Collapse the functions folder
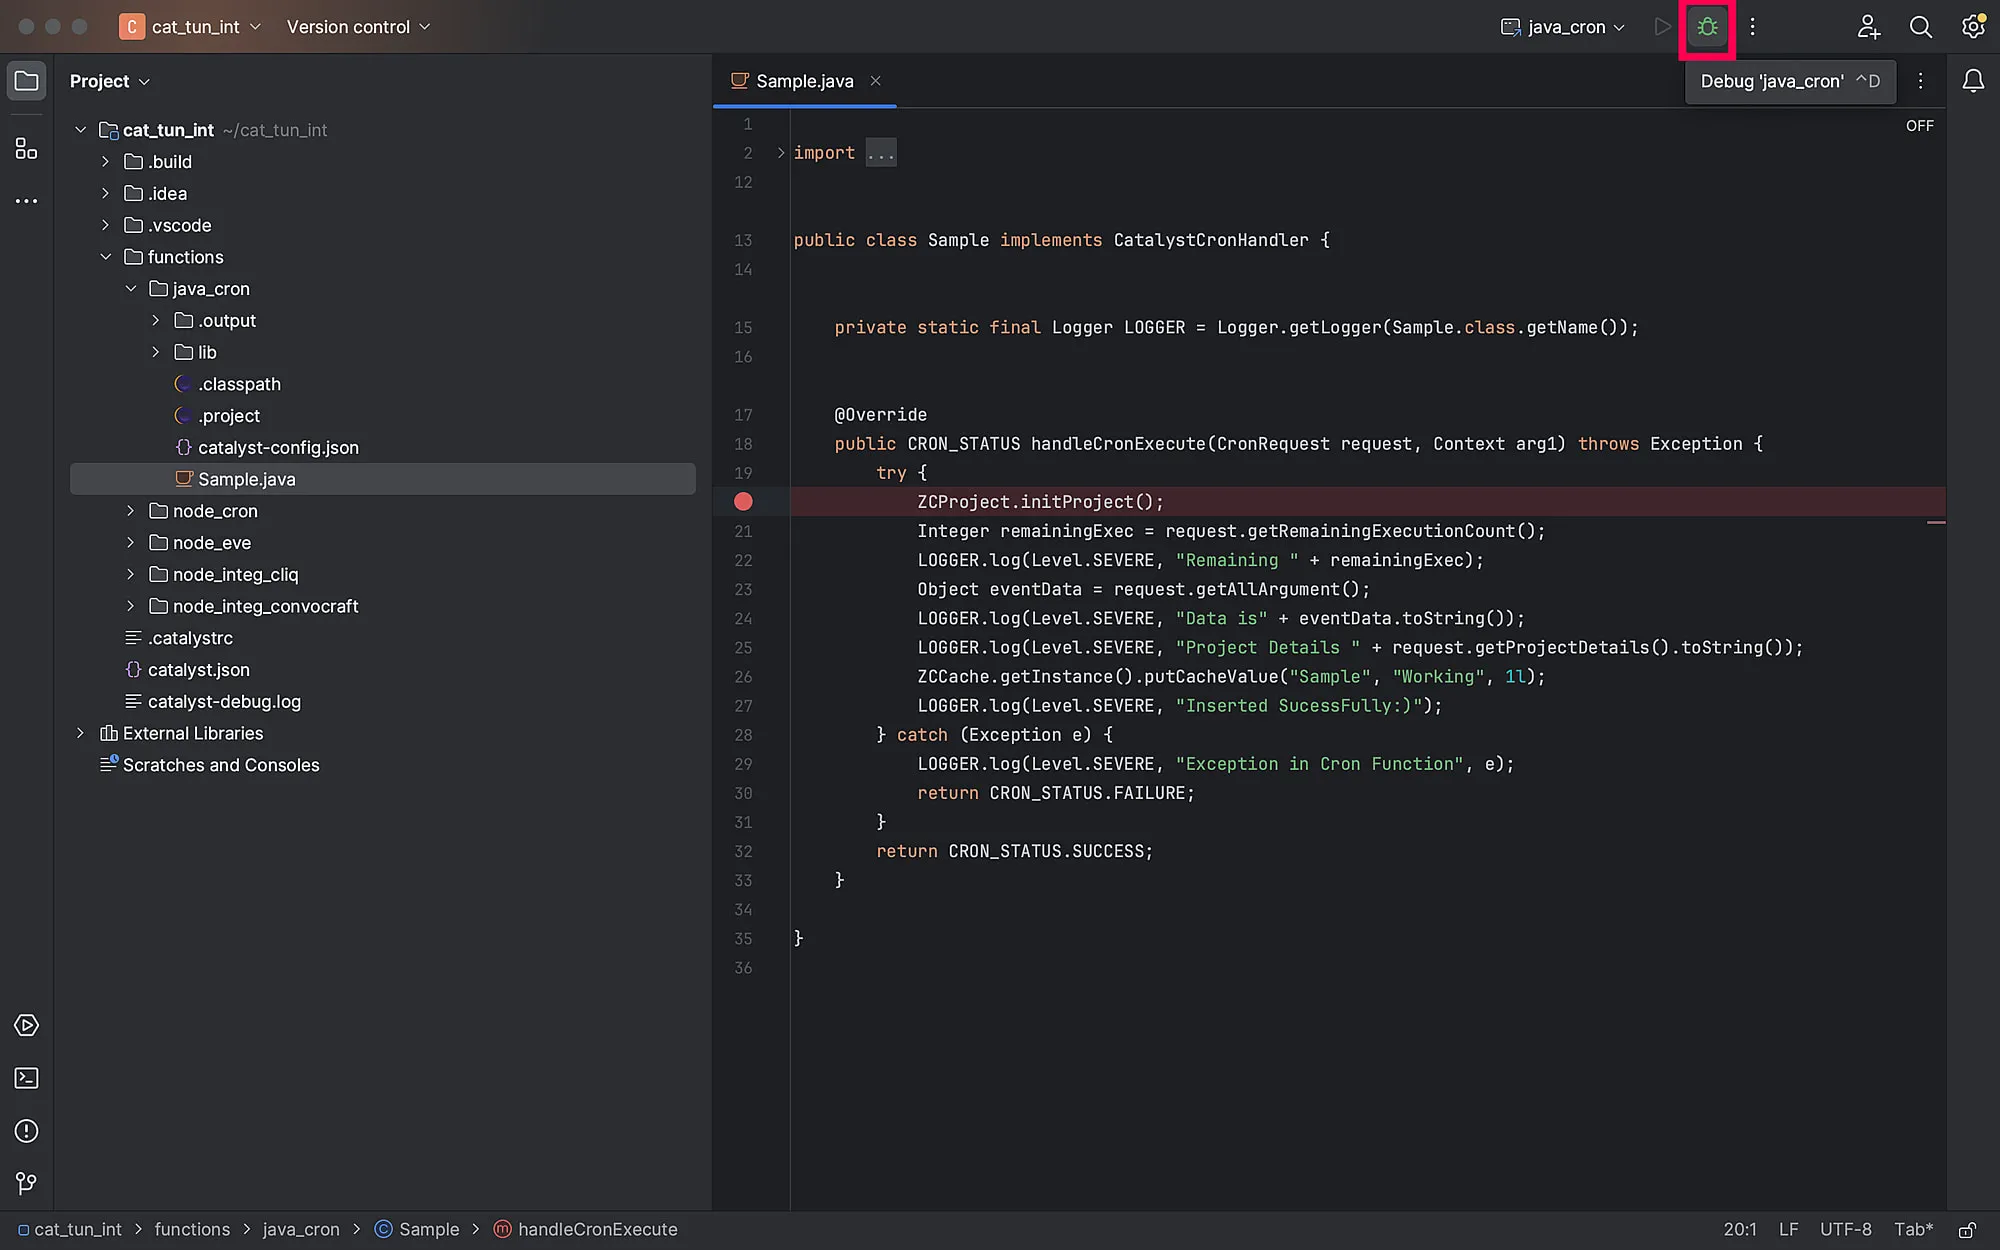 105,257
